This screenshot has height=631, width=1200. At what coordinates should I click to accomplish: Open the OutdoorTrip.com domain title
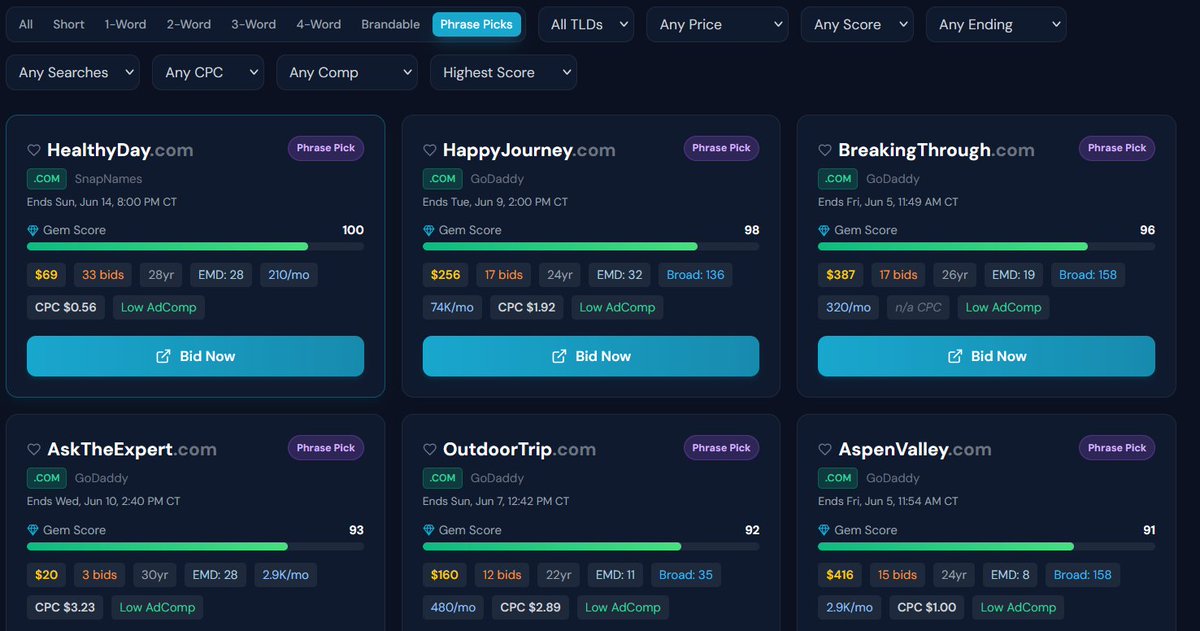click(x=520, y=450)
